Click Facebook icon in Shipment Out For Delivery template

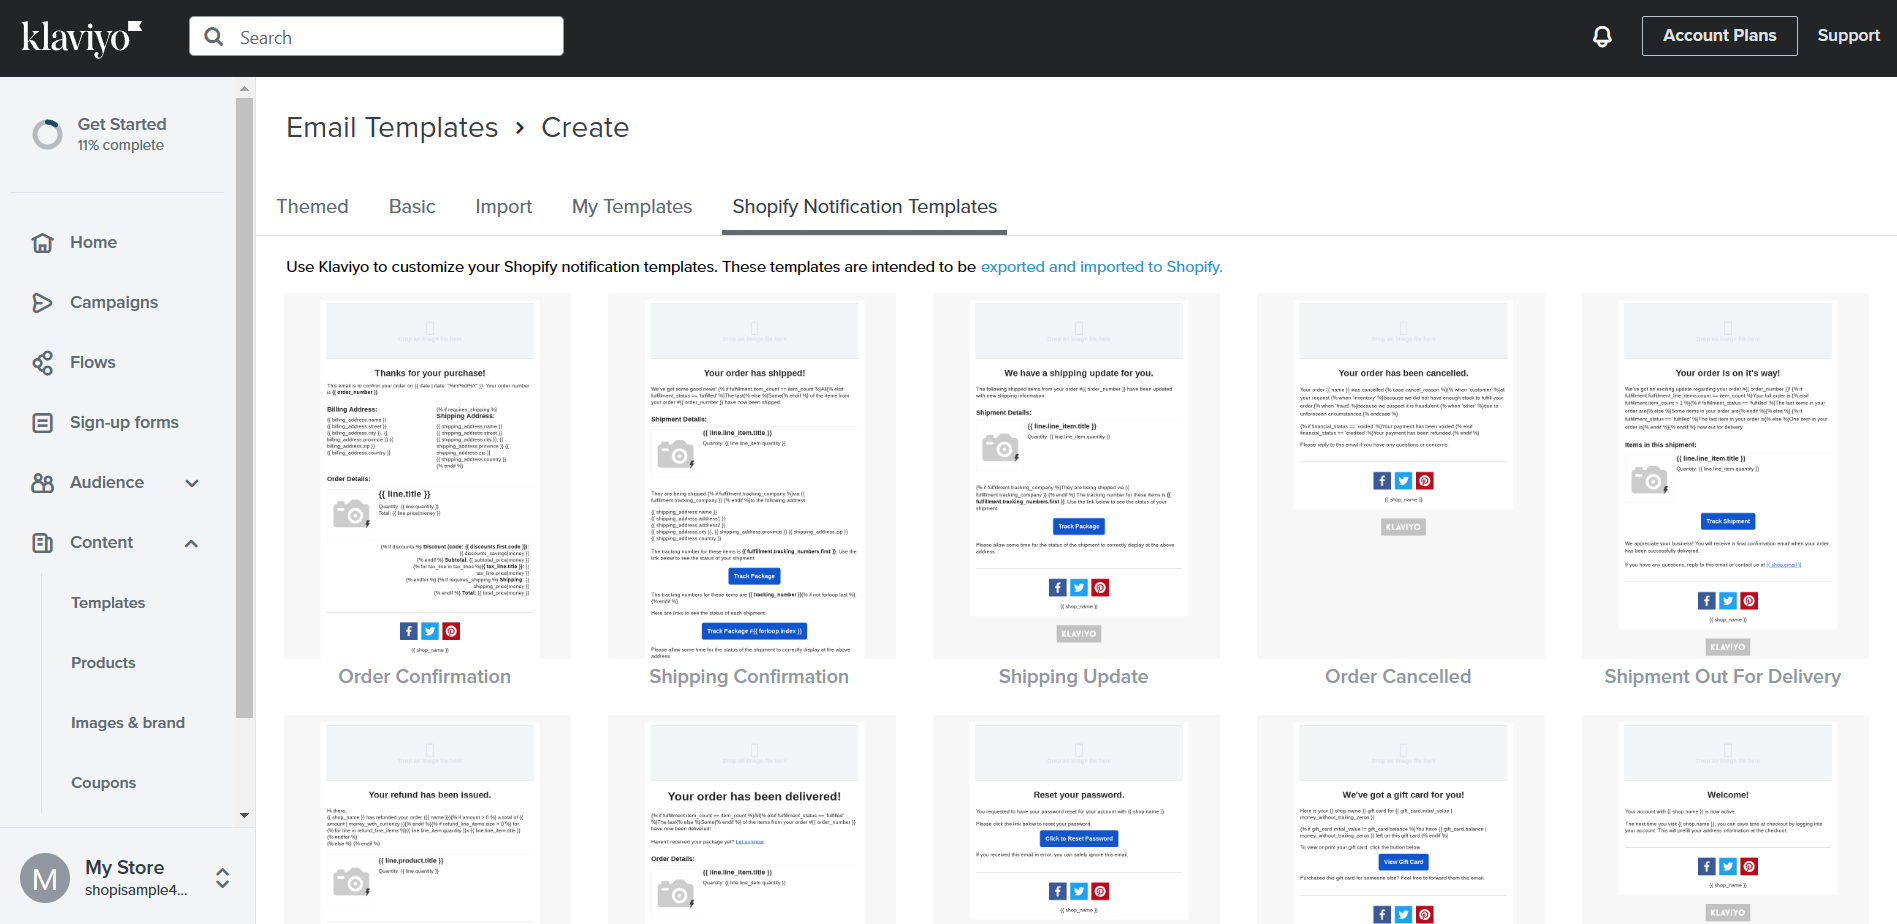(x=1707, y=601)
